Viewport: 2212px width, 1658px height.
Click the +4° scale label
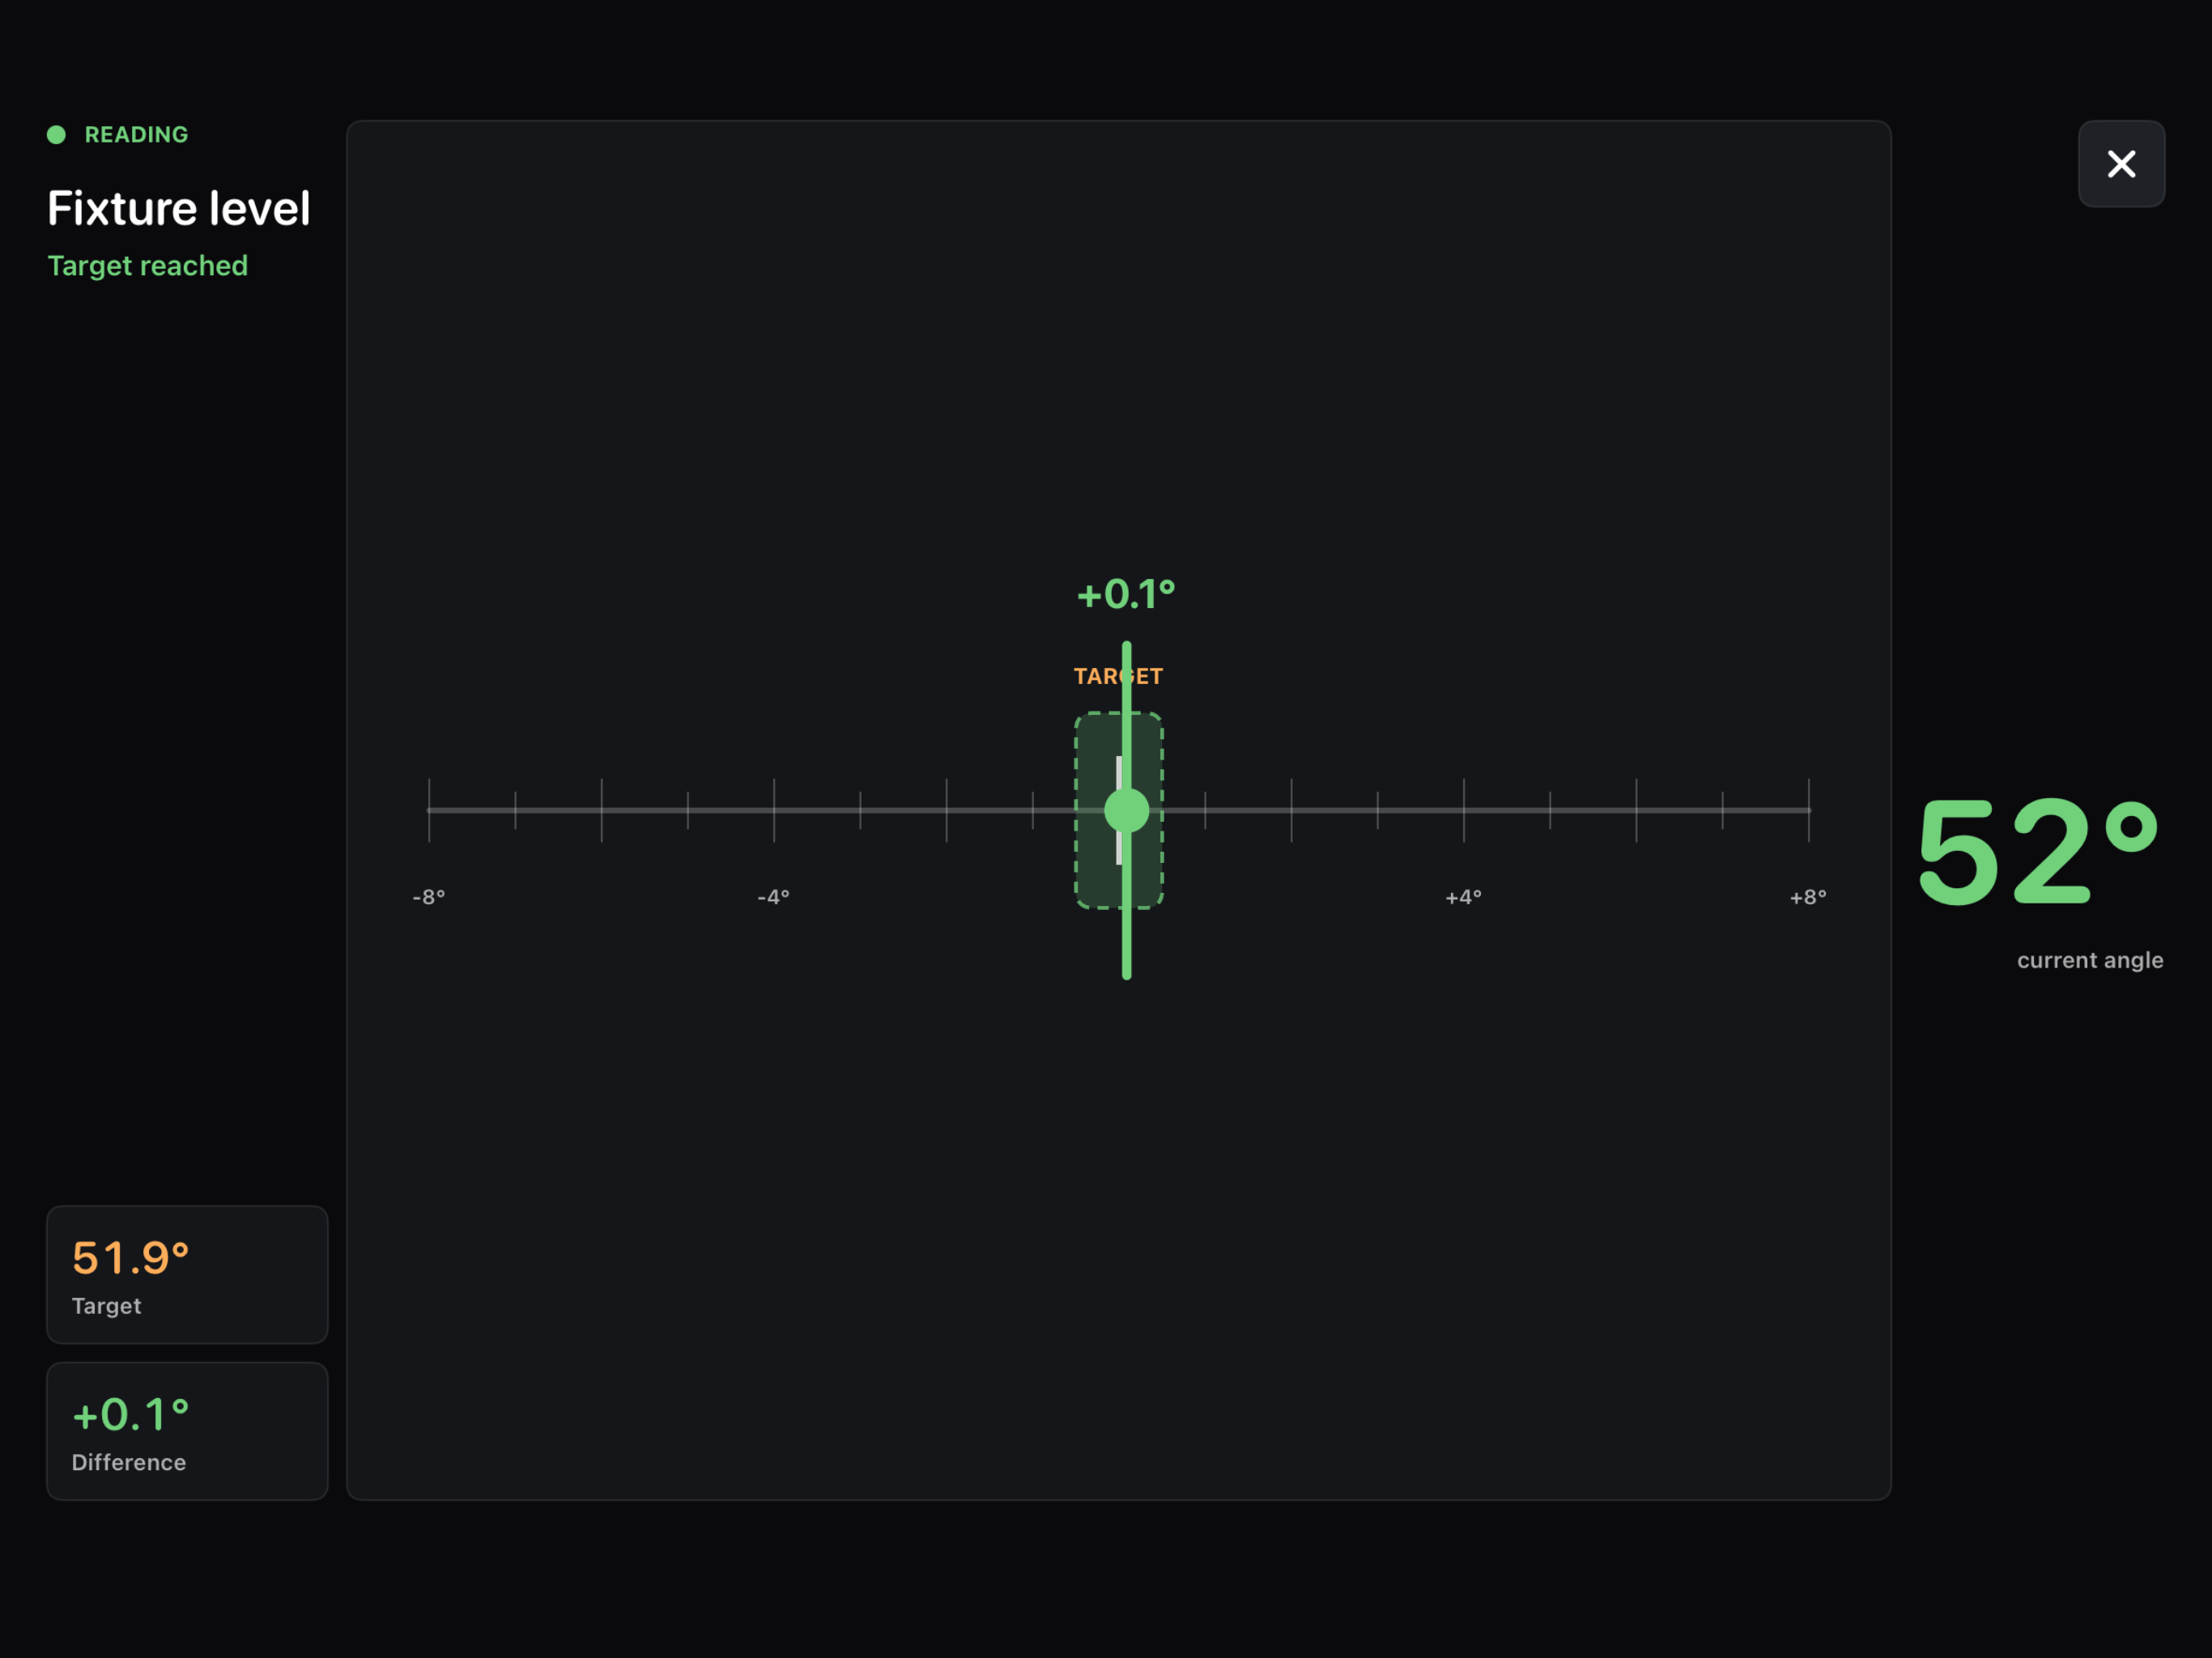coord(1463,897)
